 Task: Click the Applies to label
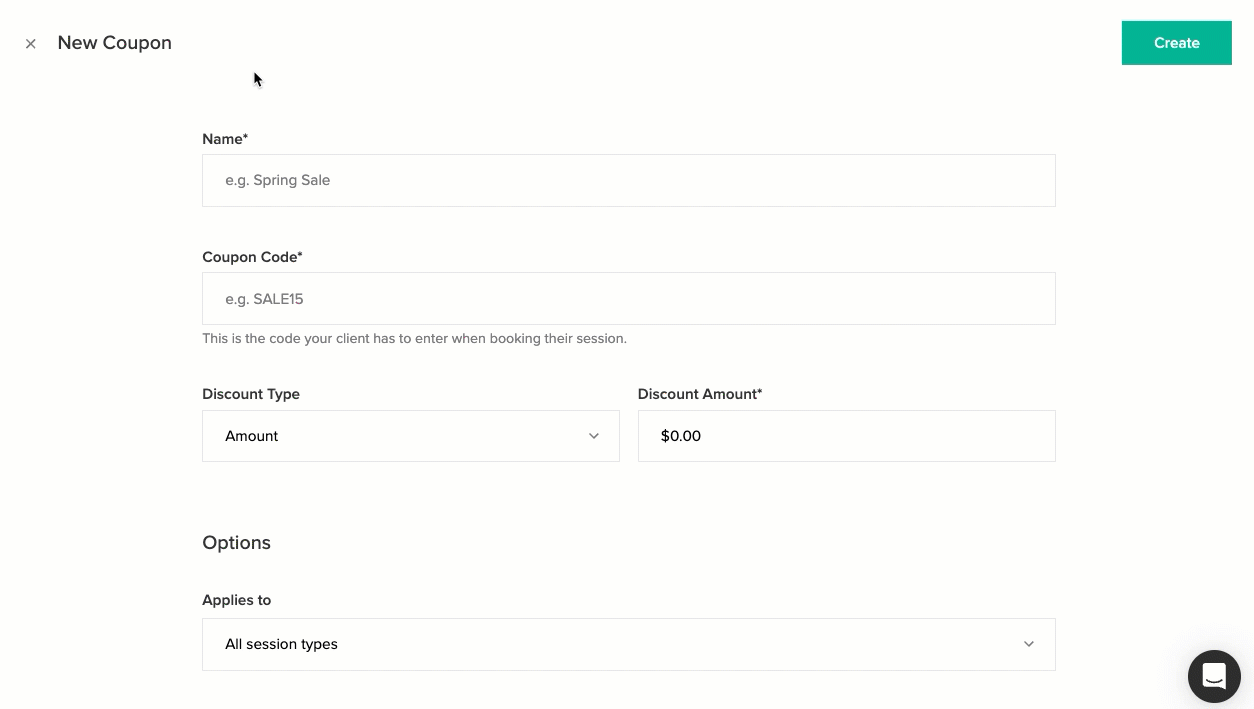click(x=236, y=600)
